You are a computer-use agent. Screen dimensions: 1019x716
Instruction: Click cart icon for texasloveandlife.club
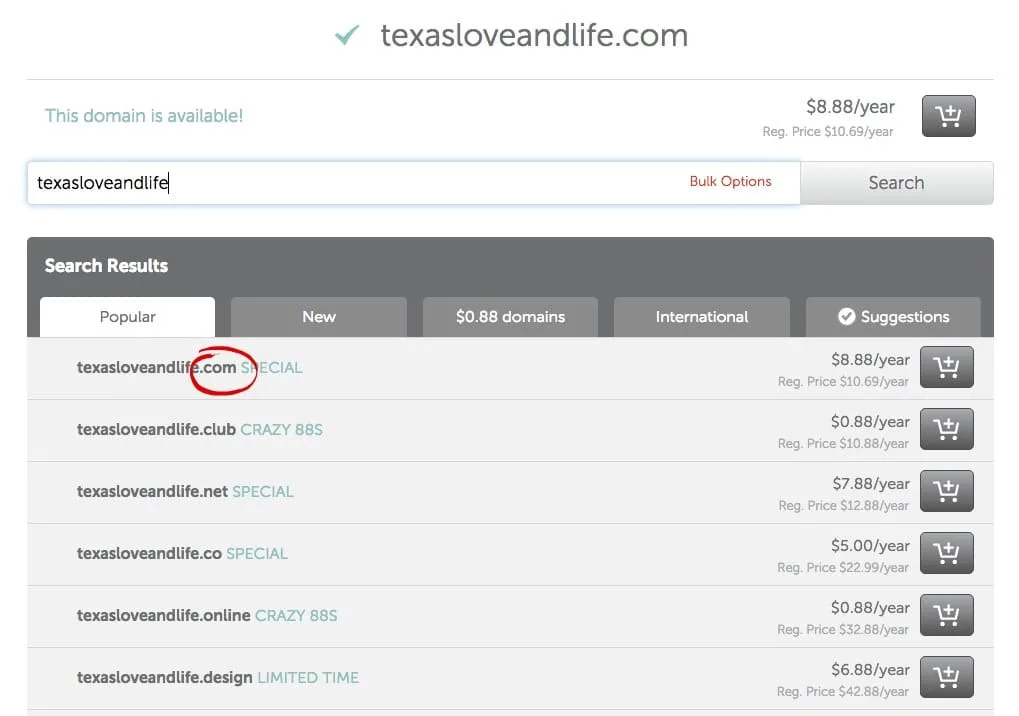coord(946,429)
